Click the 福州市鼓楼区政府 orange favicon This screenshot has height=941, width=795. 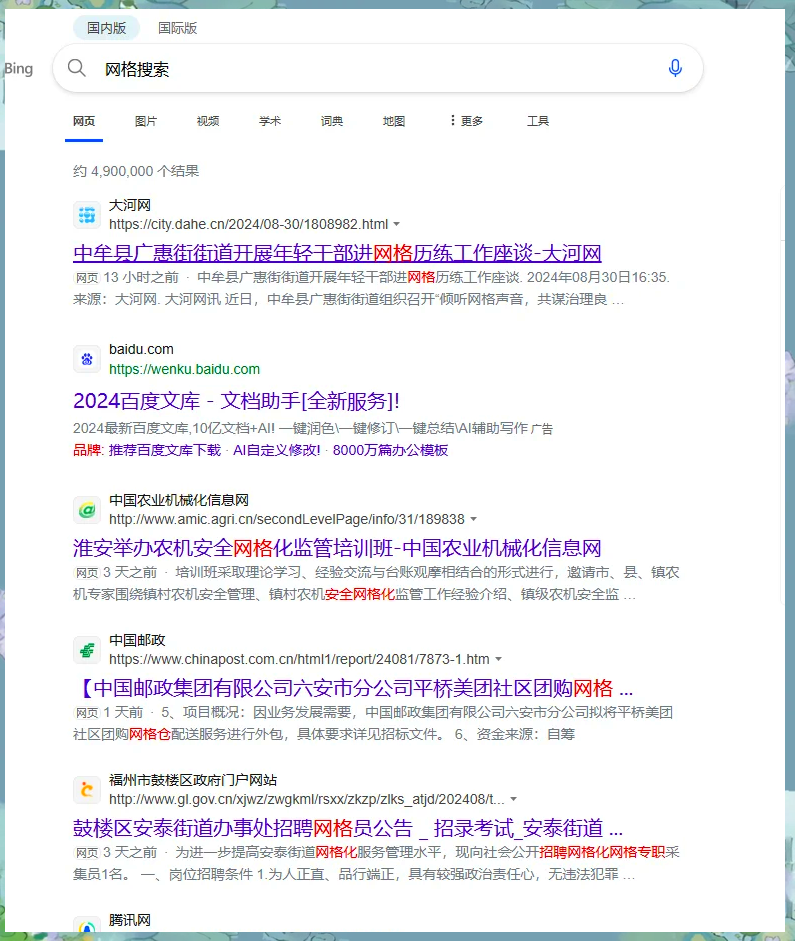[87, 790]
